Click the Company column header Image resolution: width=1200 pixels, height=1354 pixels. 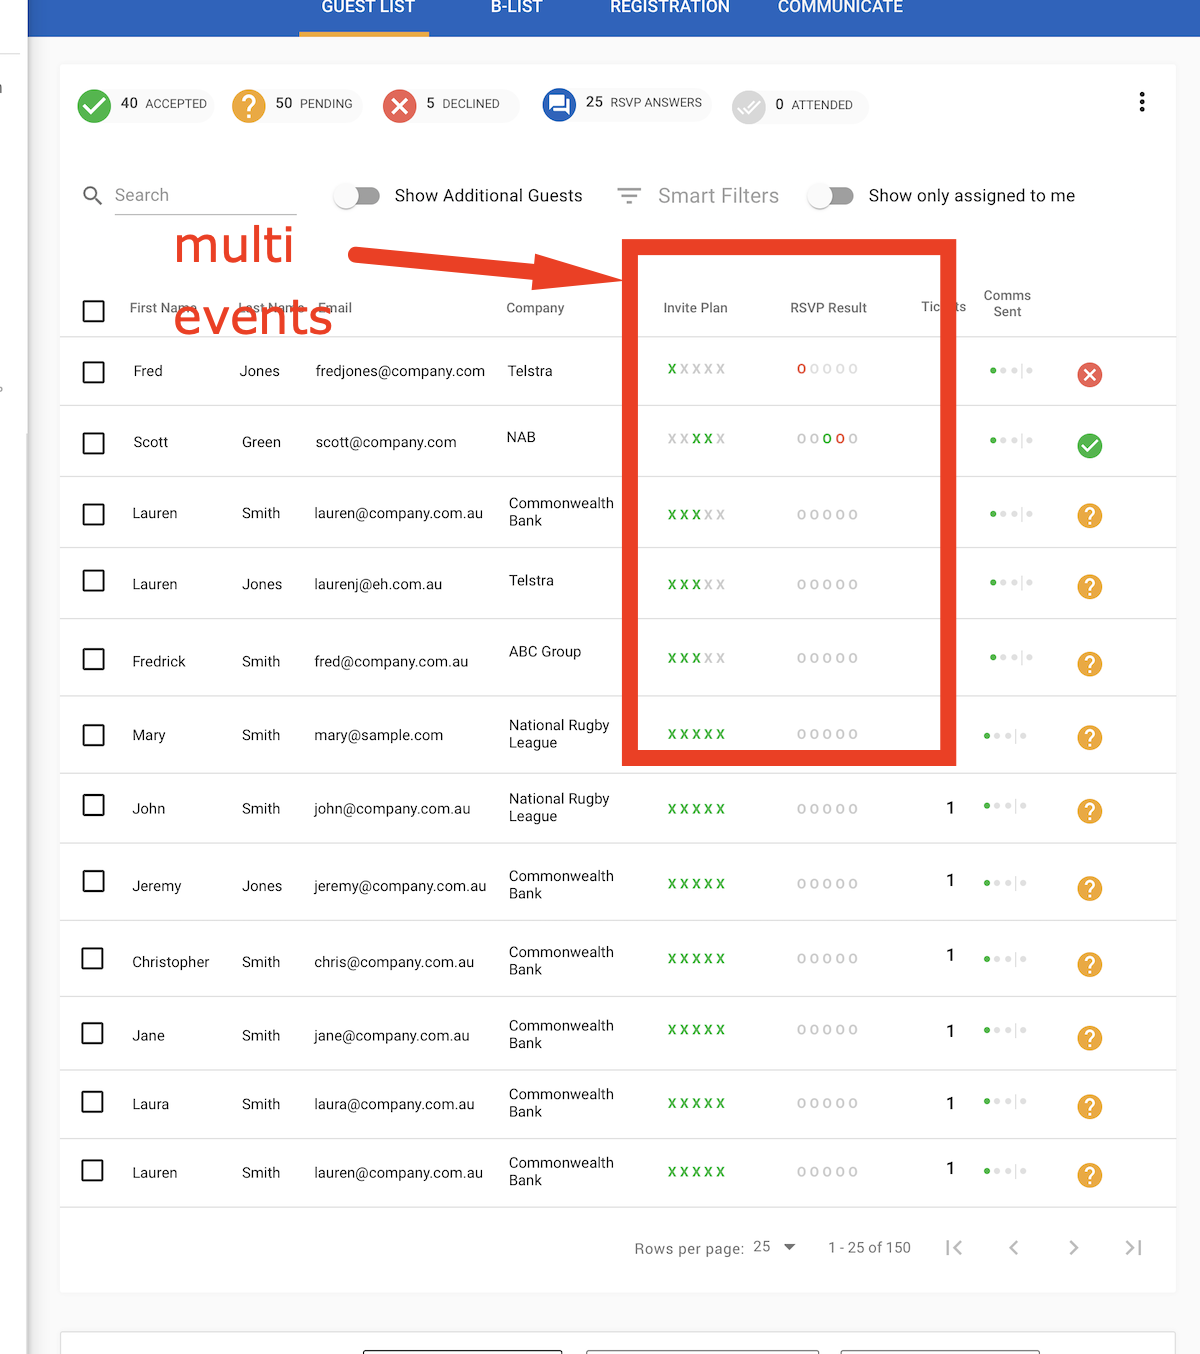(x=535, y=308)
